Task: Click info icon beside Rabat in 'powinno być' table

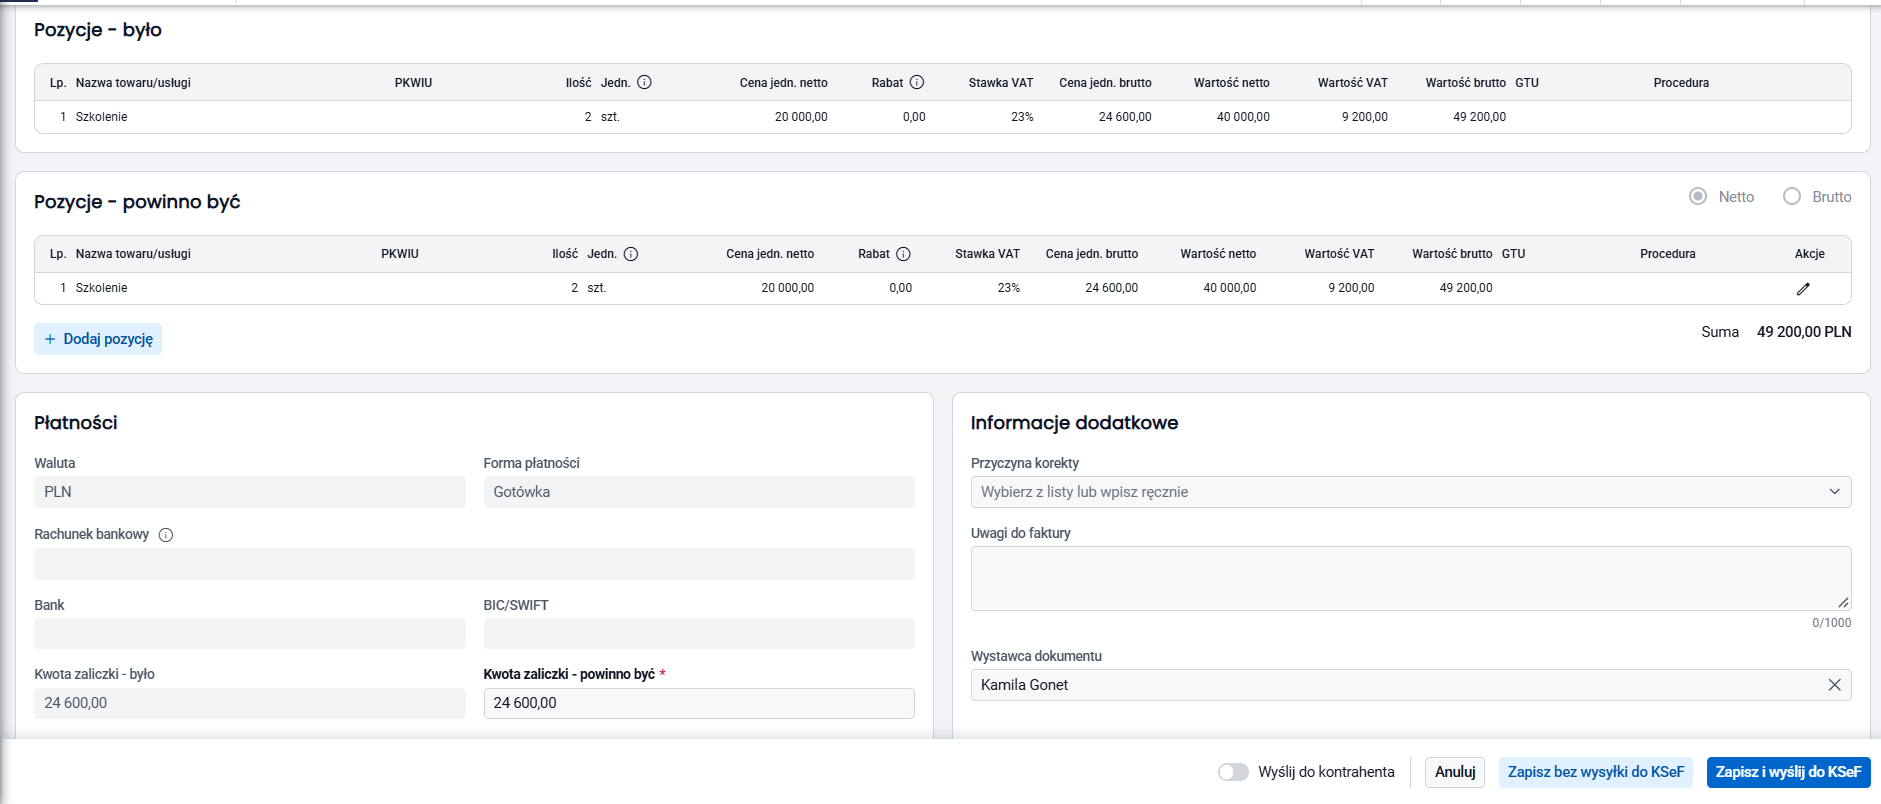Action: point(903,254)
